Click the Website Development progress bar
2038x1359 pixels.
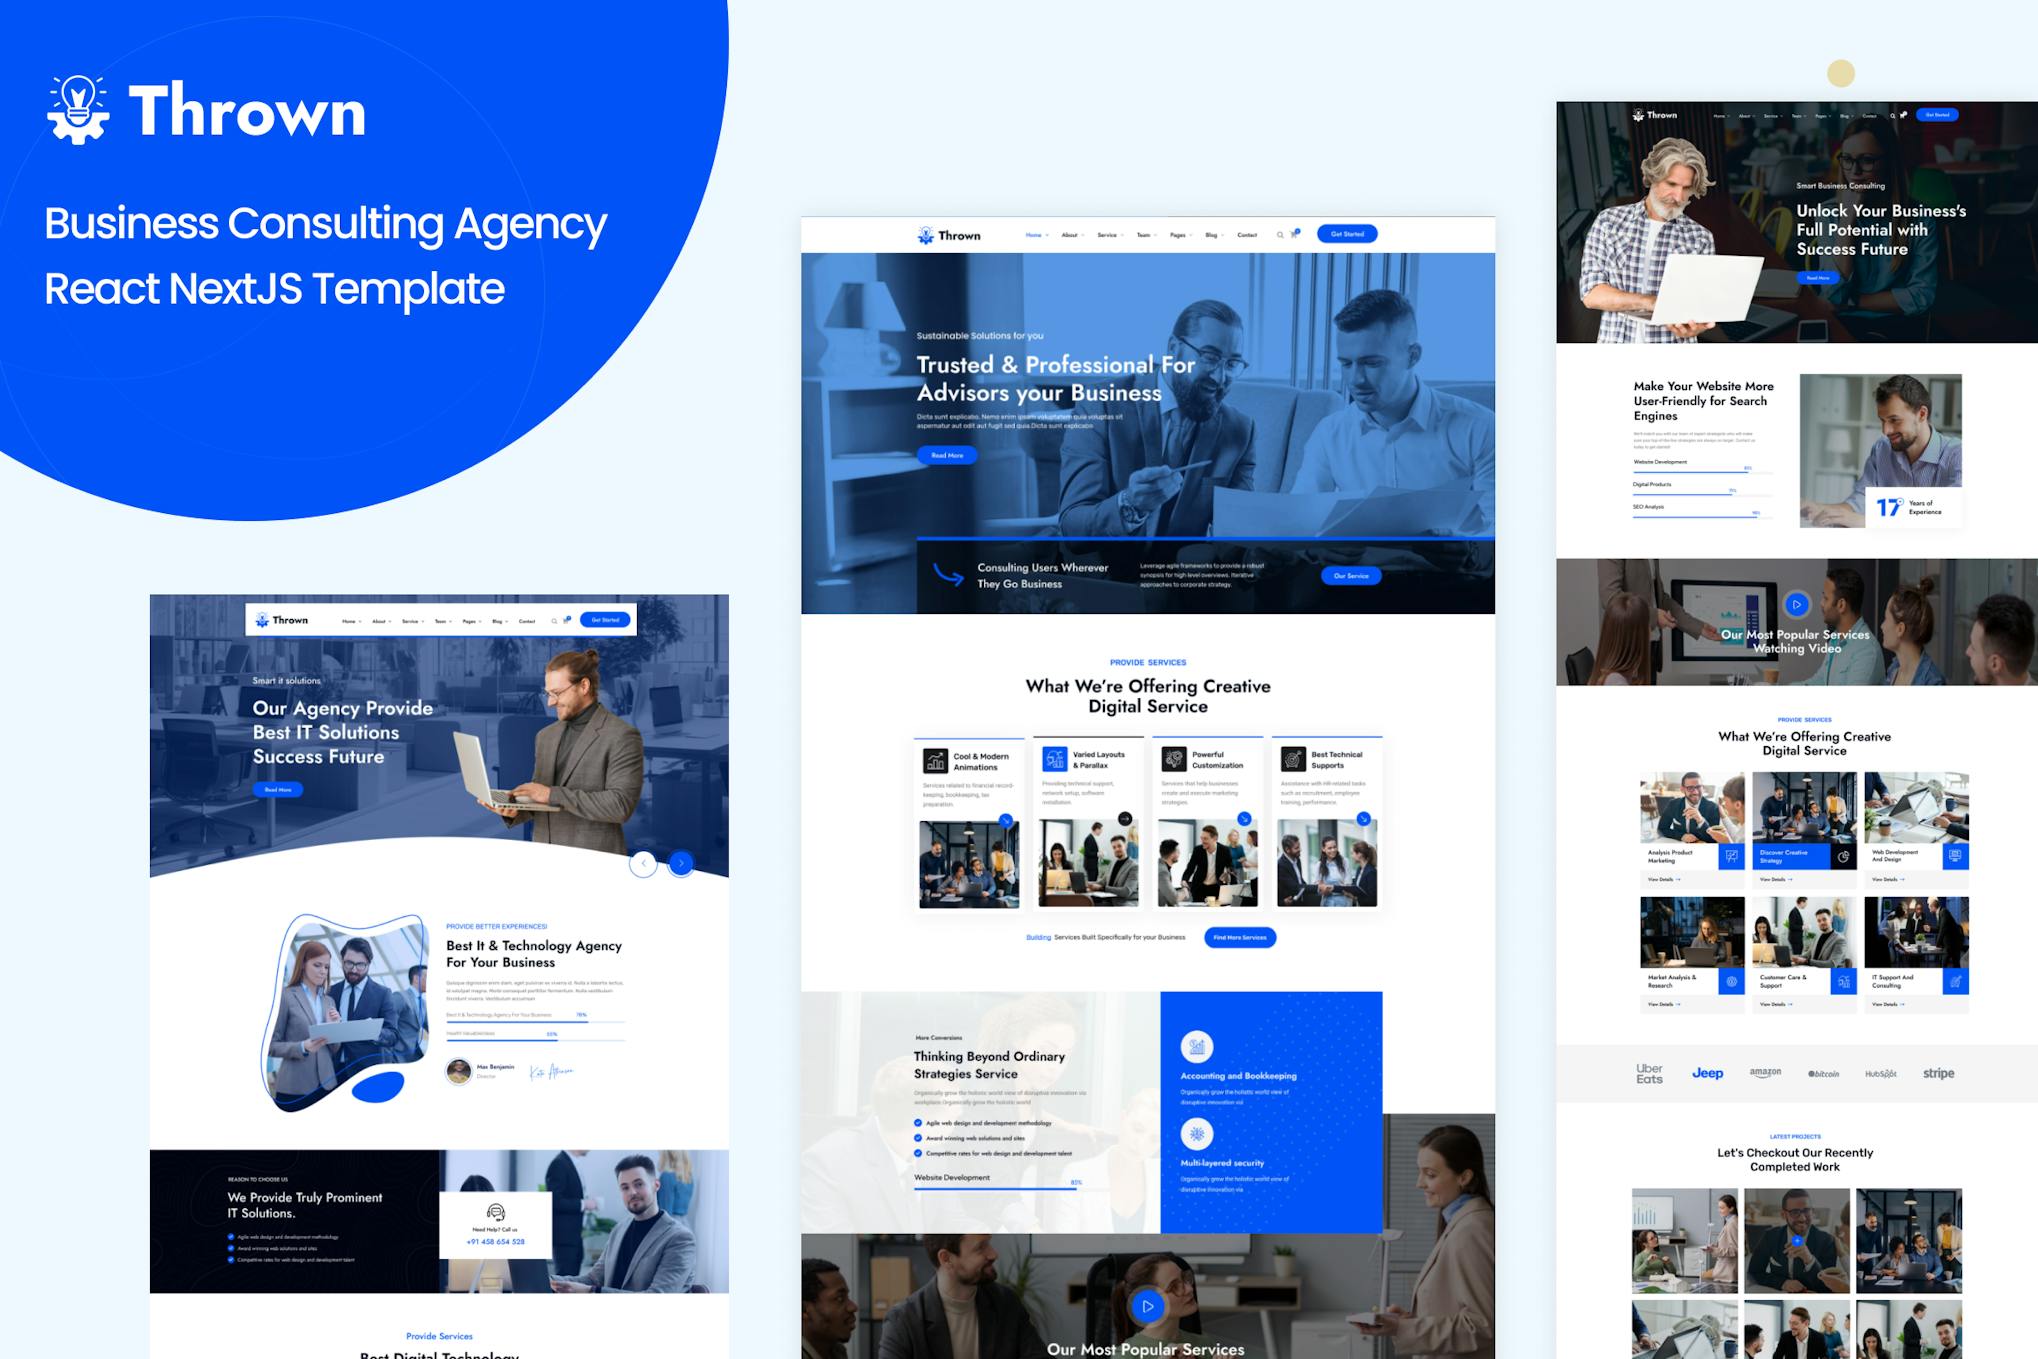point(995,1187)
